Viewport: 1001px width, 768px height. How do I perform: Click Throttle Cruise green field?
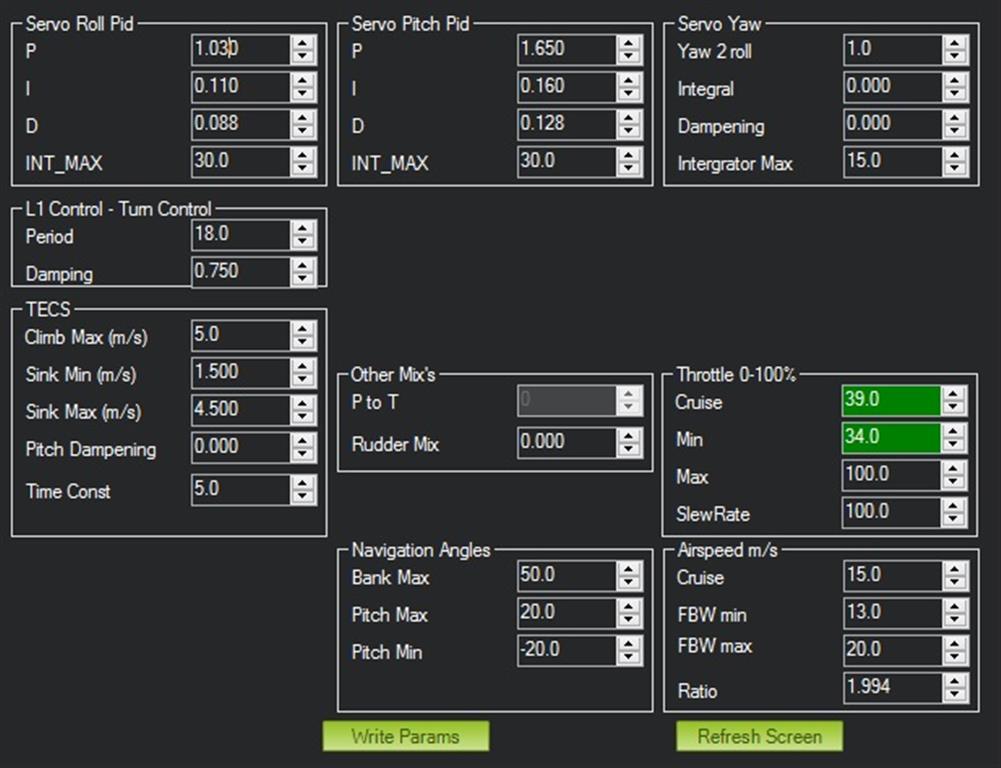[891, 401]
